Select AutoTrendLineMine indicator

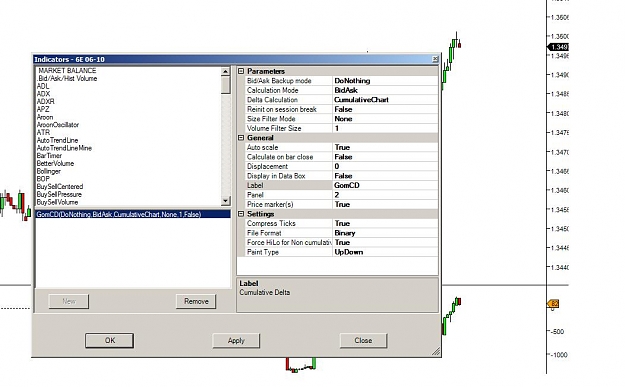64,148
